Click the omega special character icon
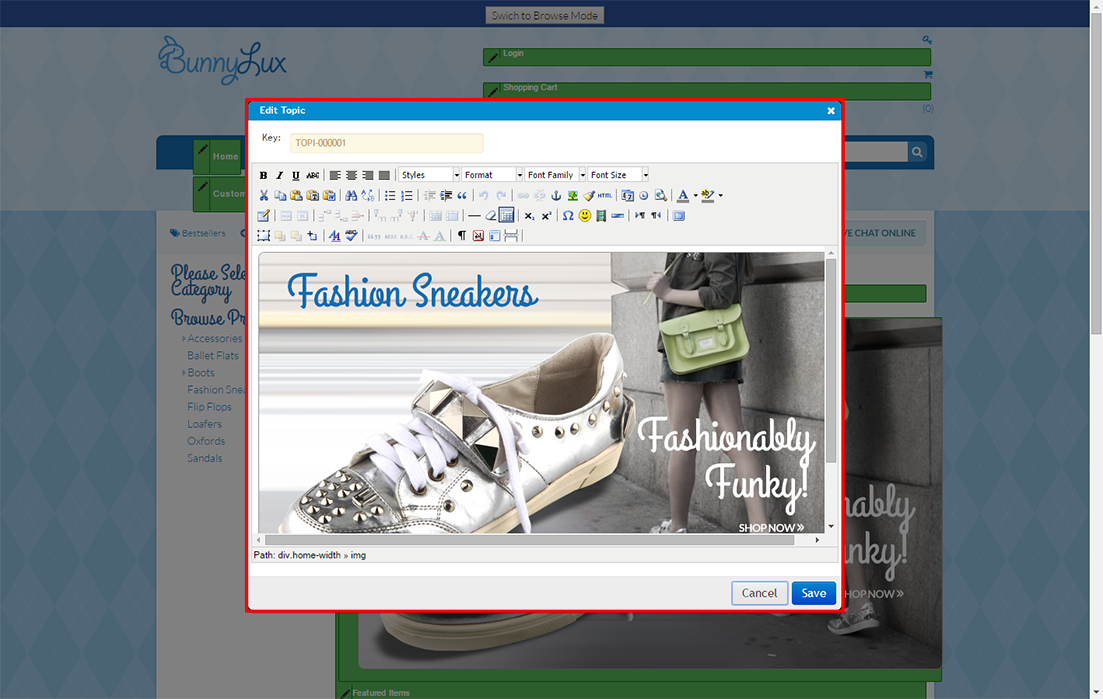 [568, 216]
